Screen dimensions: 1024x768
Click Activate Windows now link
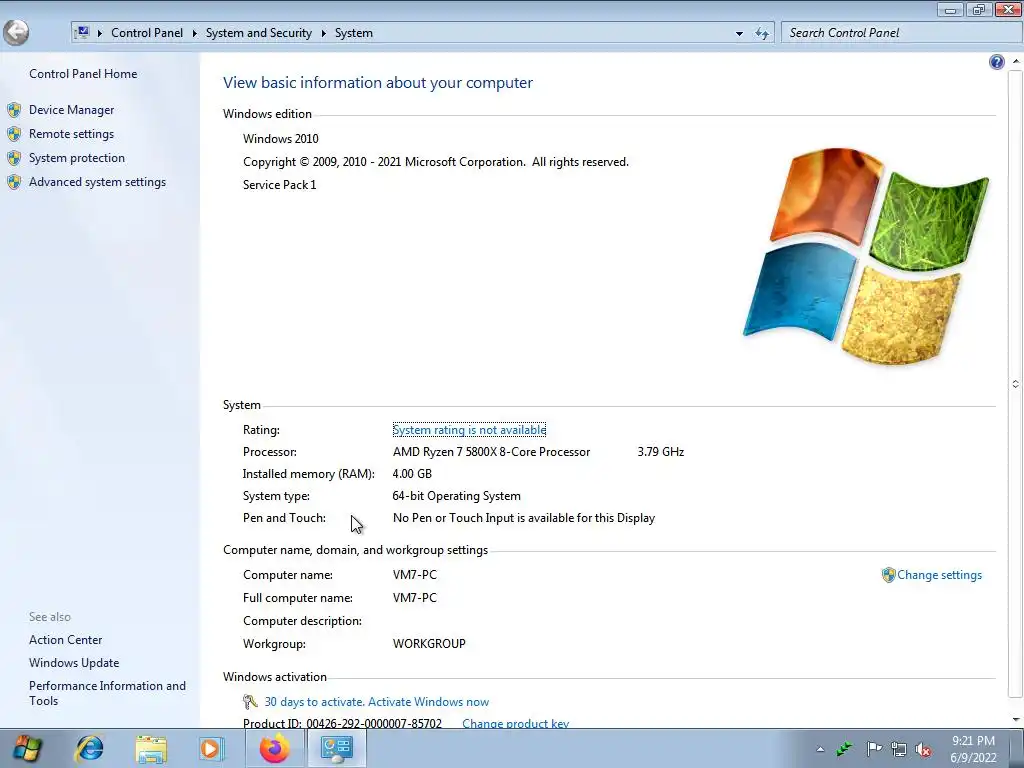428,702
